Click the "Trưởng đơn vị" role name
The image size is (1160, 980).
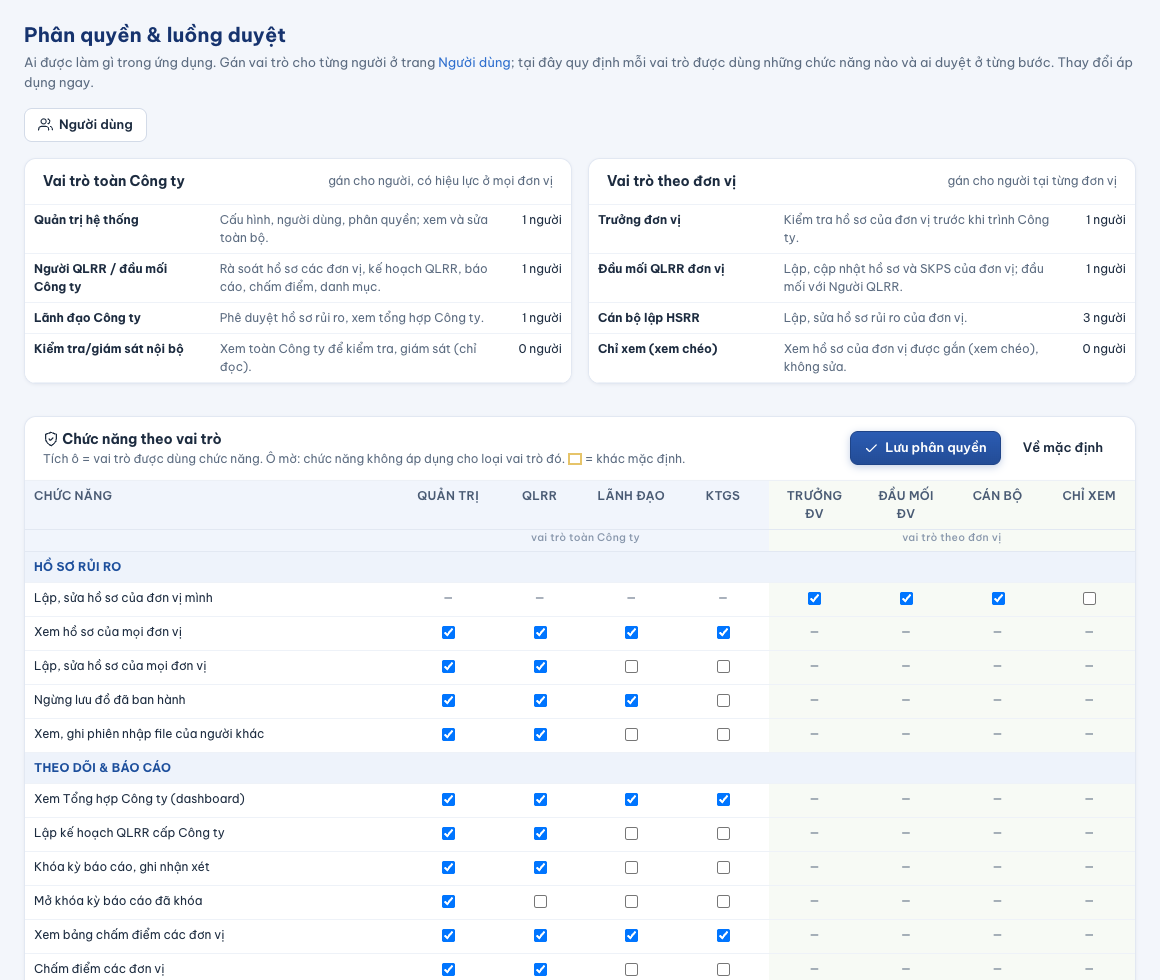(x=639, y=220)
